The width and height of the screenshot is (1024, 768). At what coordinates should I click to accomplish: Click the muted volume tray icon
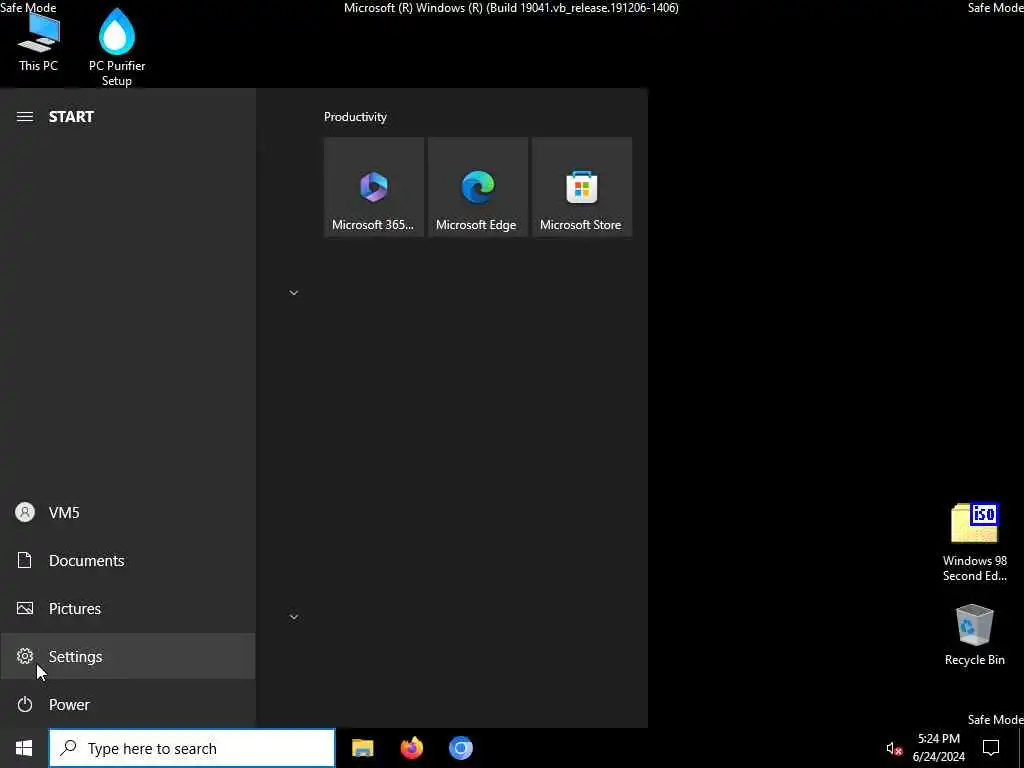coord(893,749)
